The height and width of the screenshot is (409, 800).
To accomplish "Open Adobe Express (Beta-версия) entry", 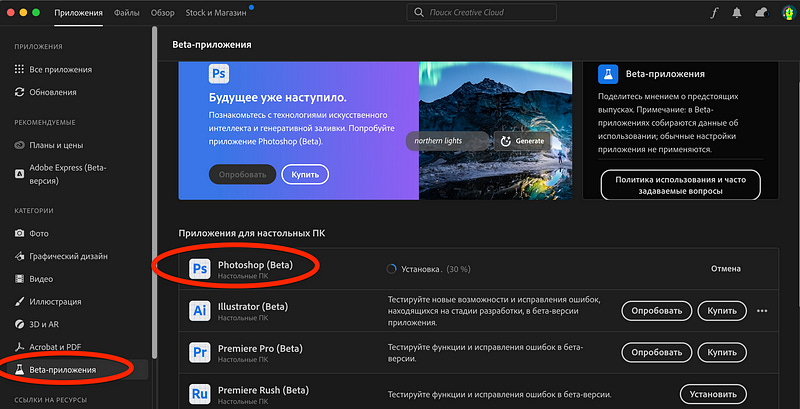I will (x=68, y=174).
